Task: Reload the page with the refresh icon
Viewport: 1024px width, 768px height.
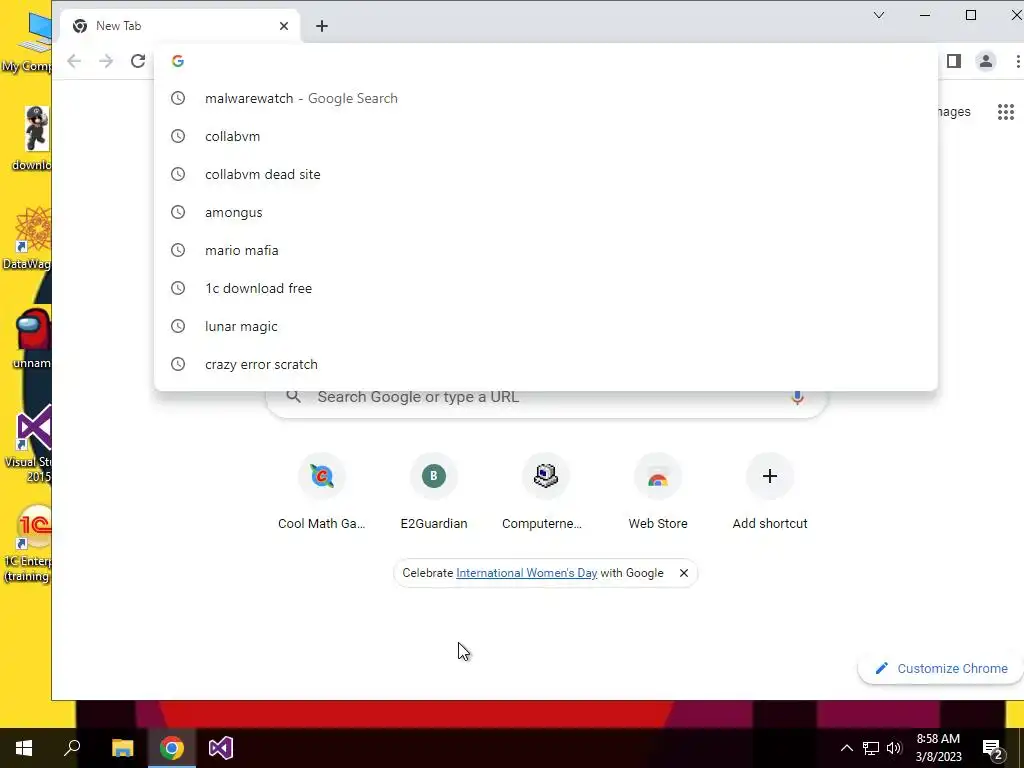Action: (x=138, y=61)
